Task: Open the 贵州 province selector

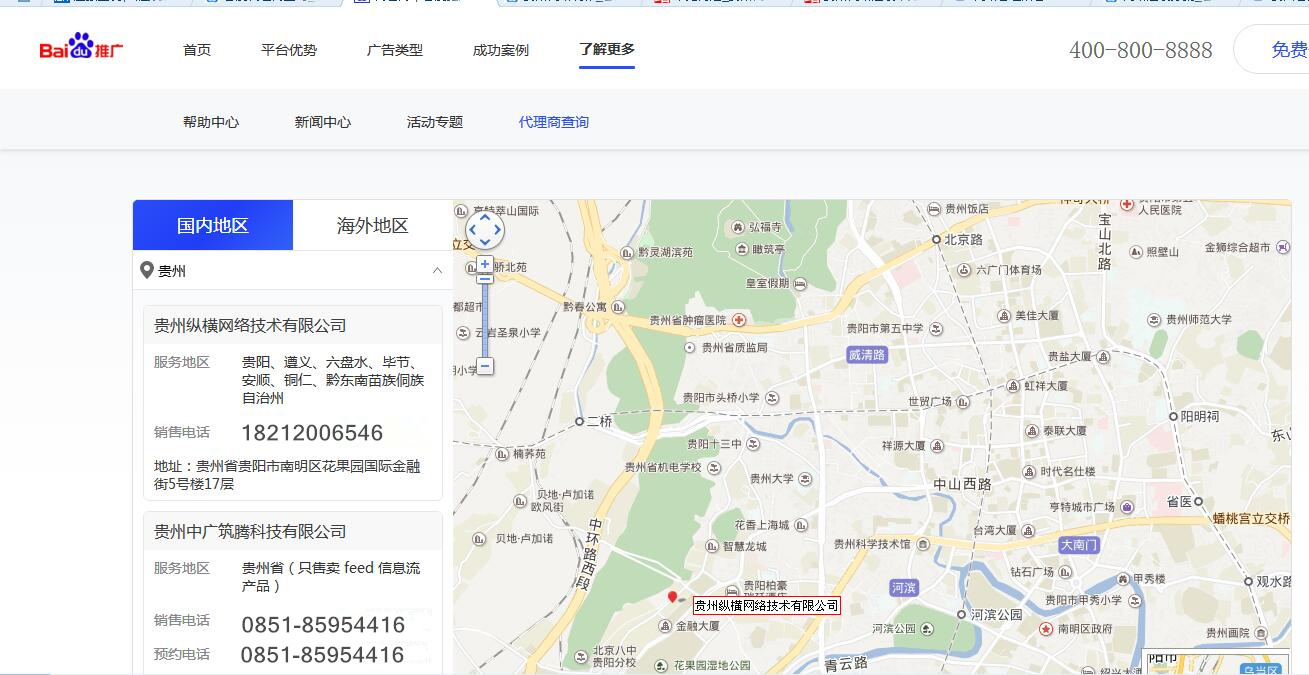Action: [293, 270]
